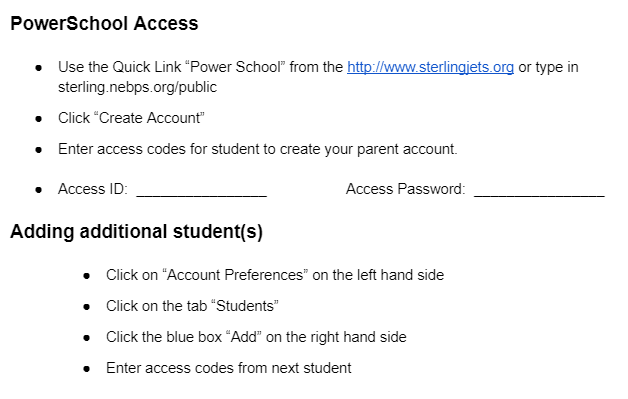Click the PowerSchool Access heading
This screenshot has width=628, height=399.
pyautogui.click(x=104, y=23)
